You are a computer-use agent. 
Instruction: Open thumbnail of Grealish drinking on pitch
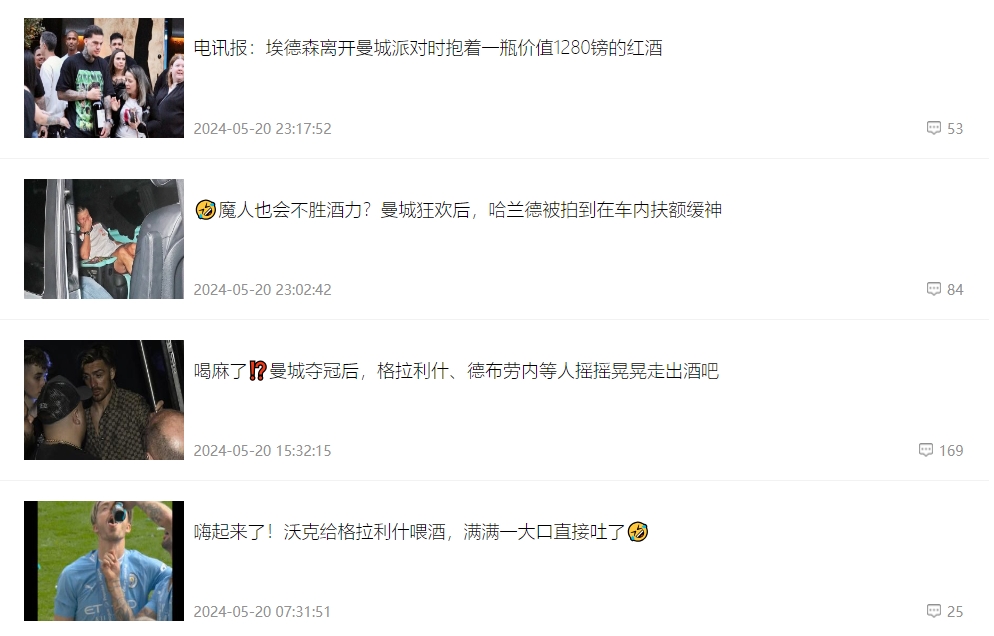point(104,561)
